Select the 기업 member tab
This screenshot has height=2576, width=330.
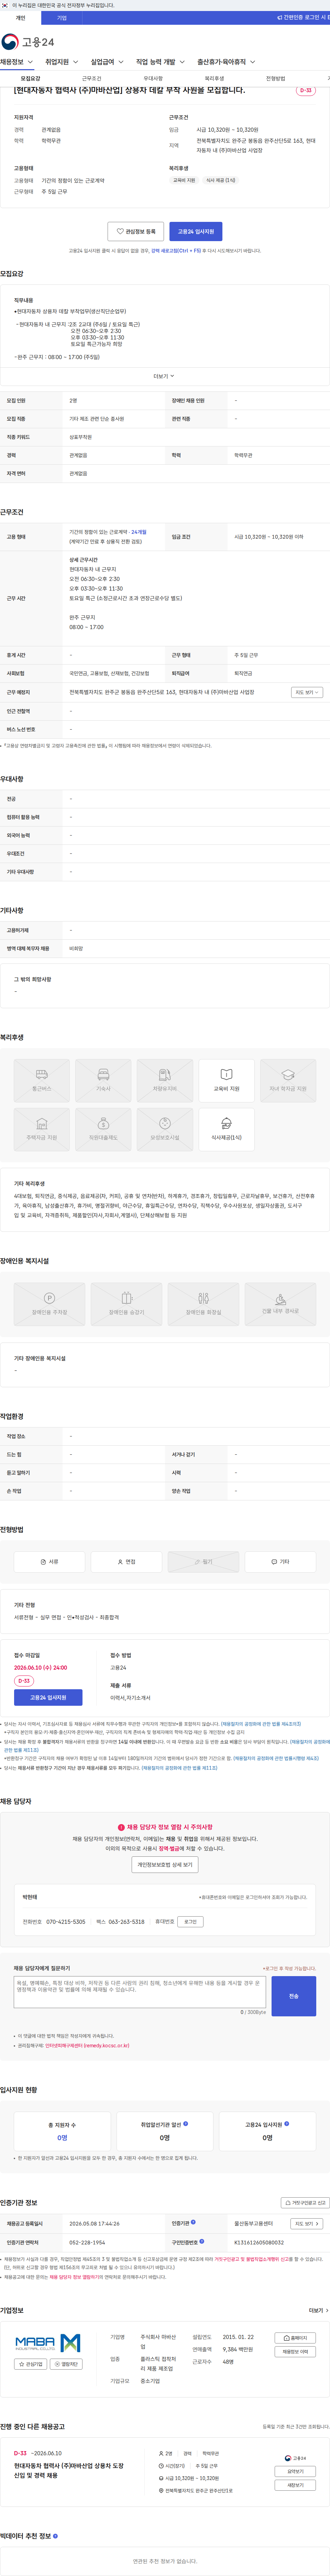tap(62, 18)
